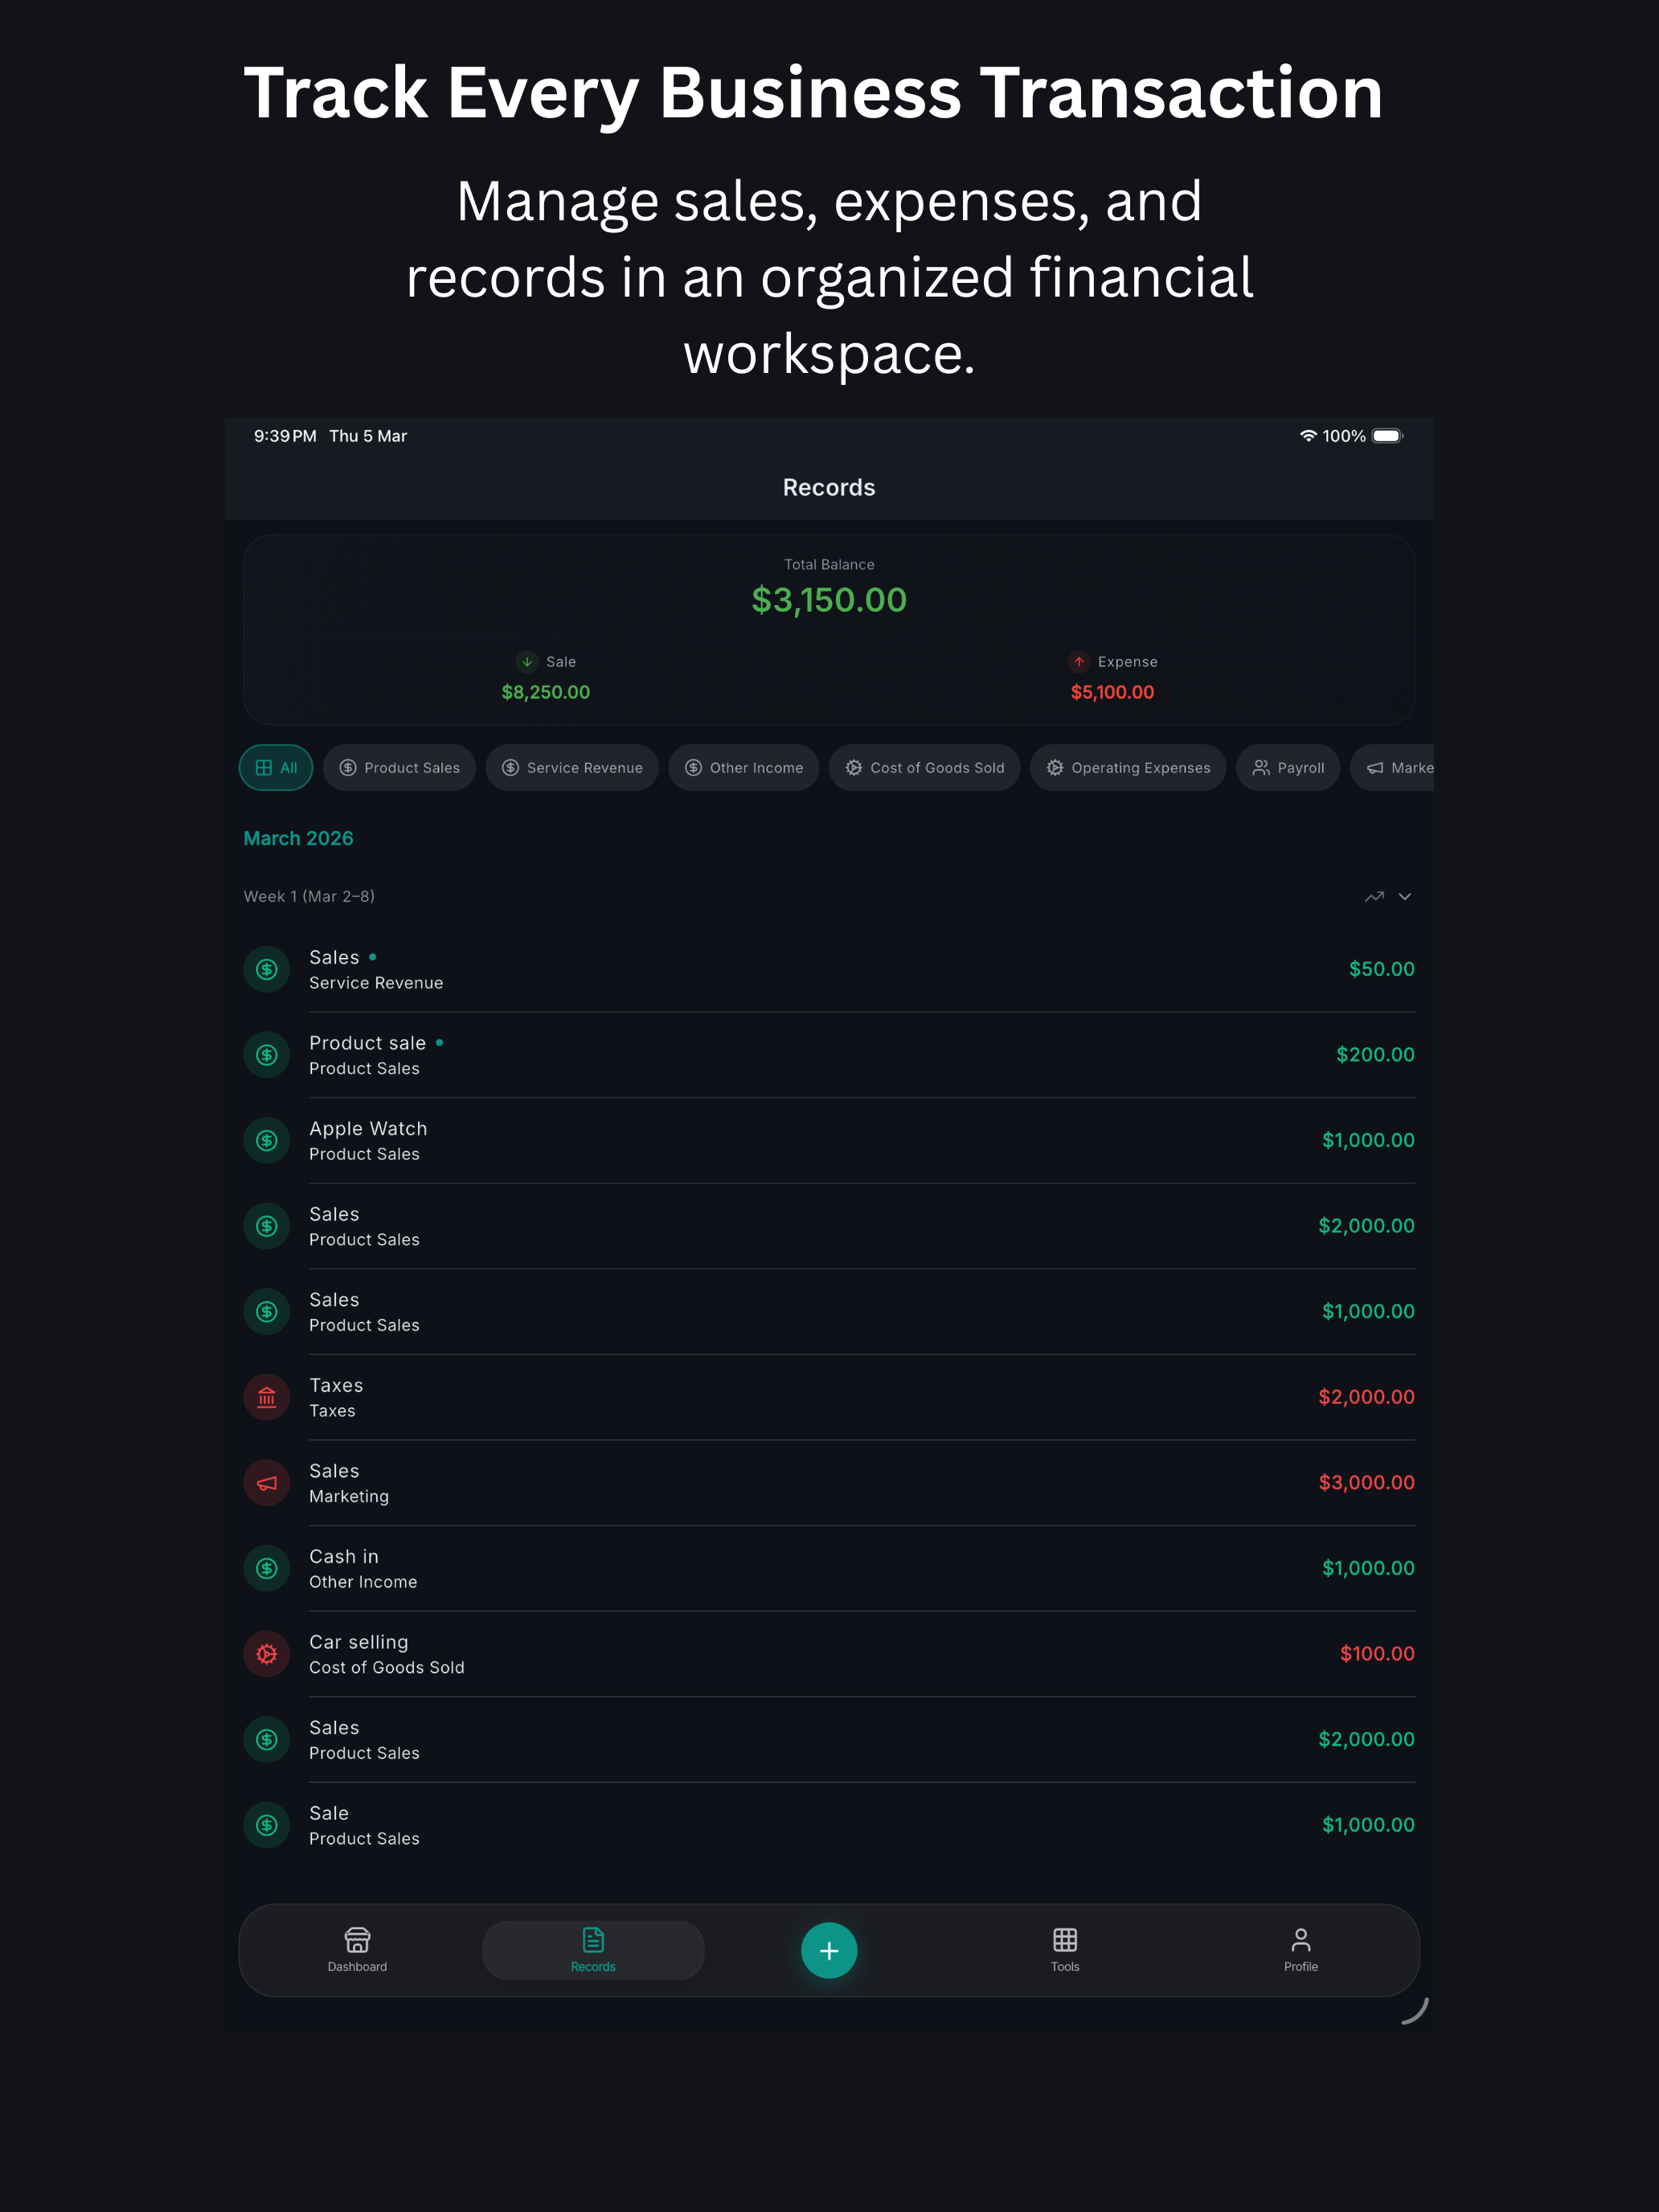1659x2212 pixels.
Task: Open the Week 1 trend chart icon
Action: [1375, 896]
